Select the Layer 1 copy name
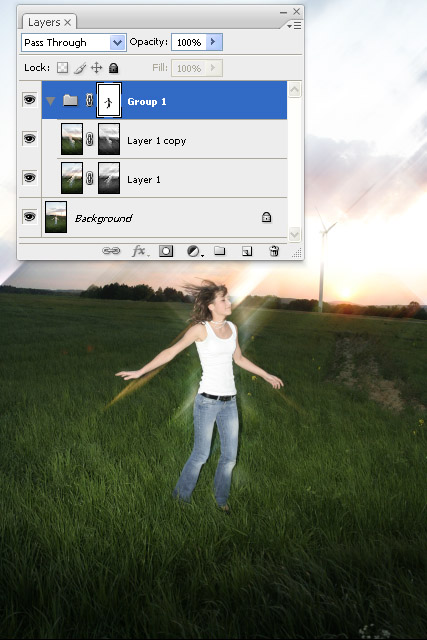This screenshot has width=427, height=640. pyautogui.click(x=157, y=141)
